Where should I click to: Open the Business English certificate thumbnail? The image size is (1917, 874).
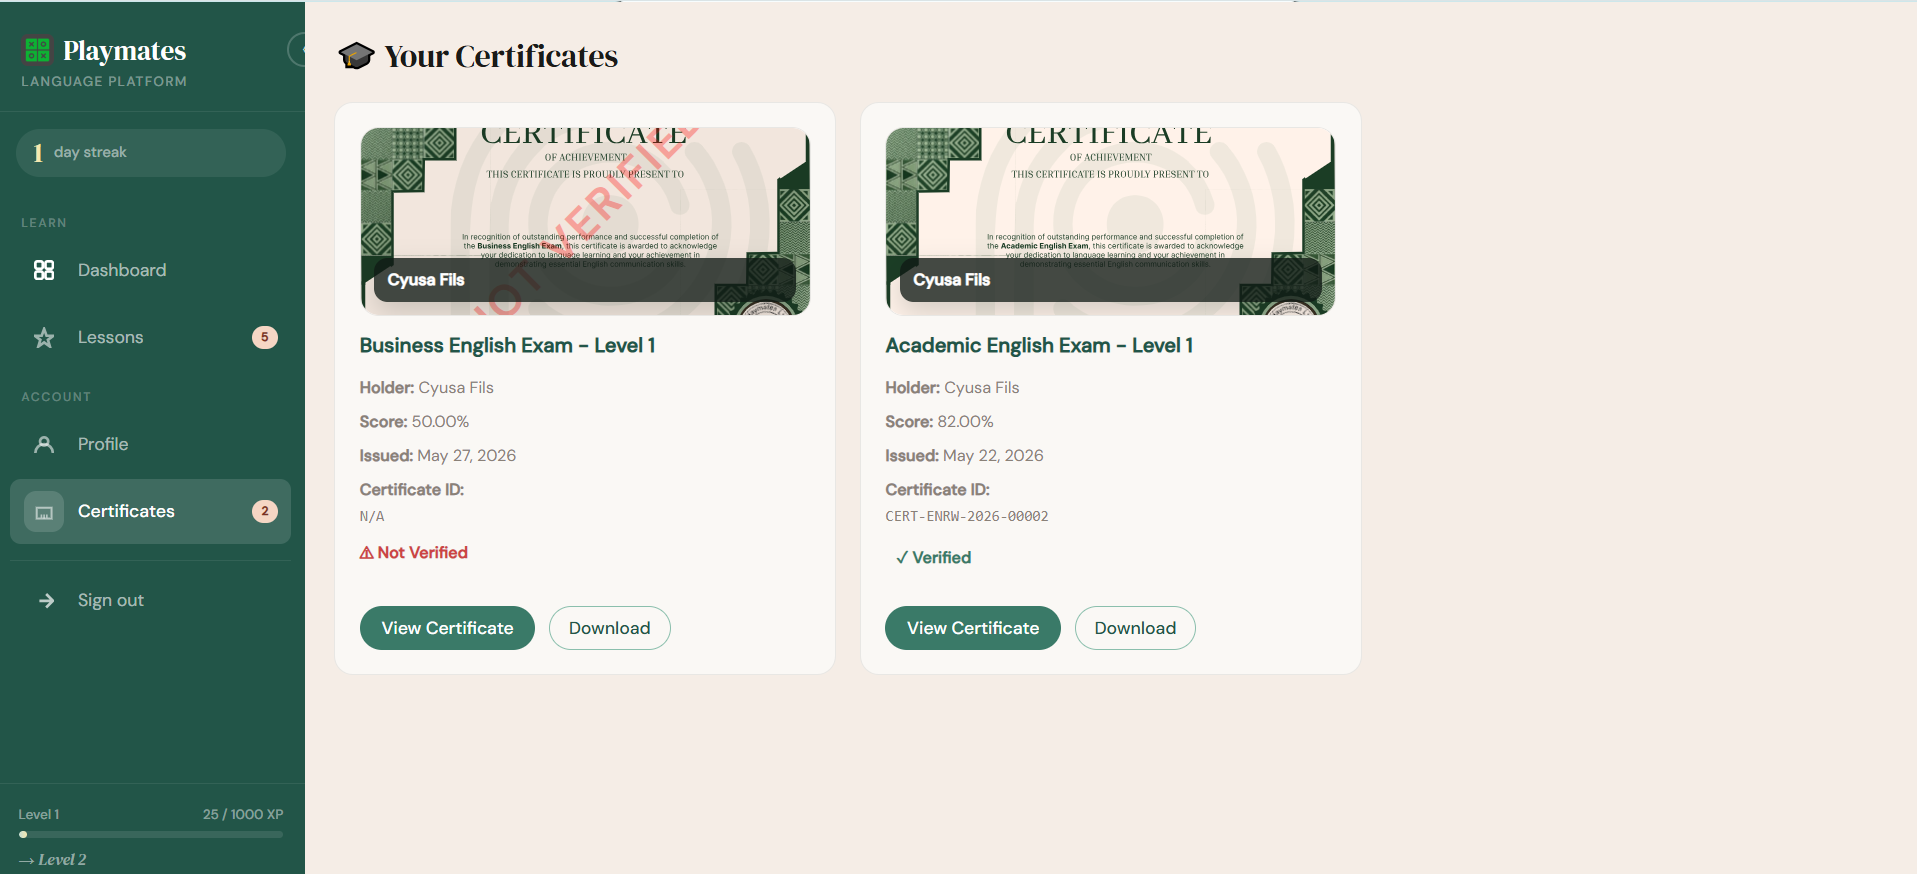585,221
